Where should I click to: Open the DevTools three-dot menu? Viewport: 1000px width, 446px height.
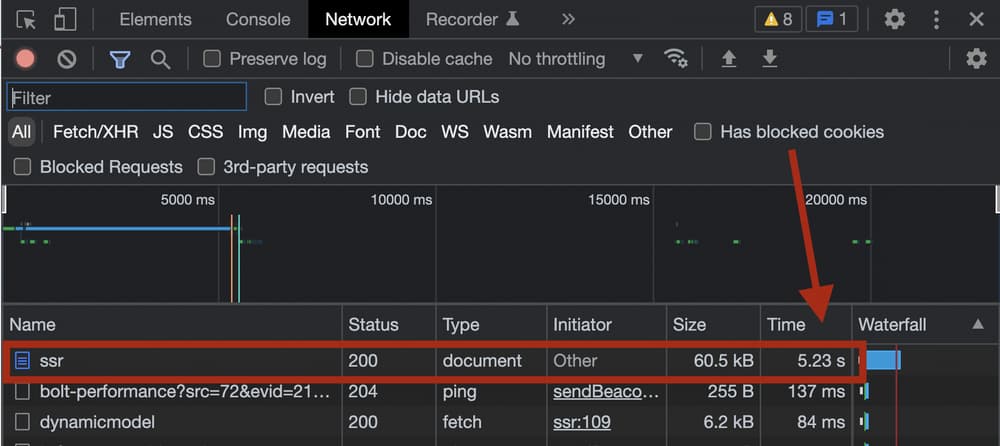tap(936, 20)
